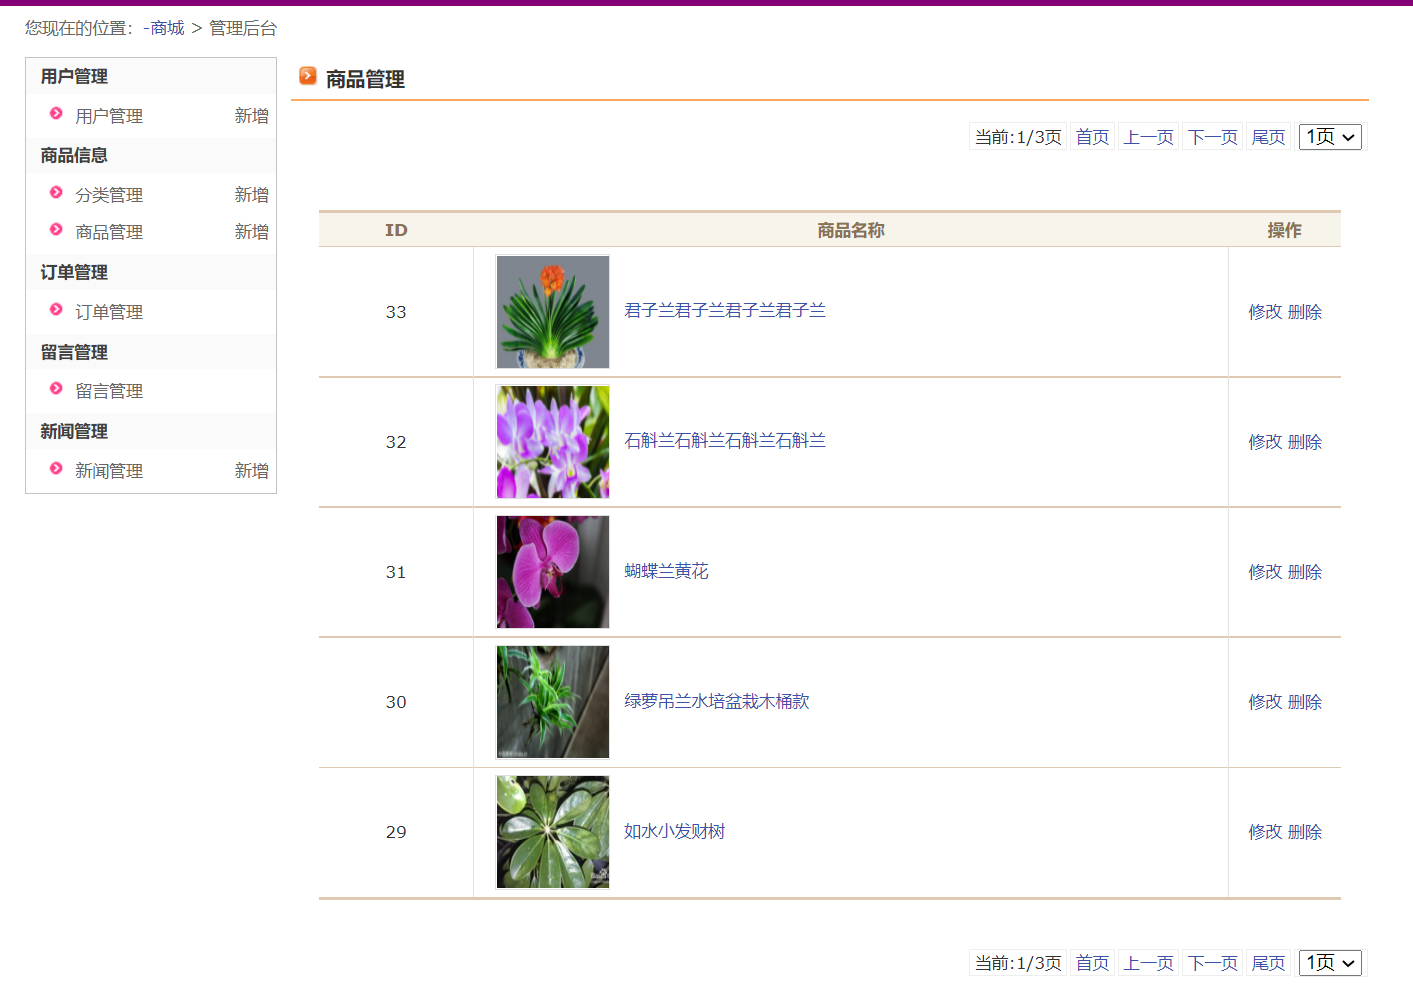This screenshot has width=1413, height=985.
Task: Open product link 石斛兰石斛兰石斛兰石斛兰
Action: 725,441
